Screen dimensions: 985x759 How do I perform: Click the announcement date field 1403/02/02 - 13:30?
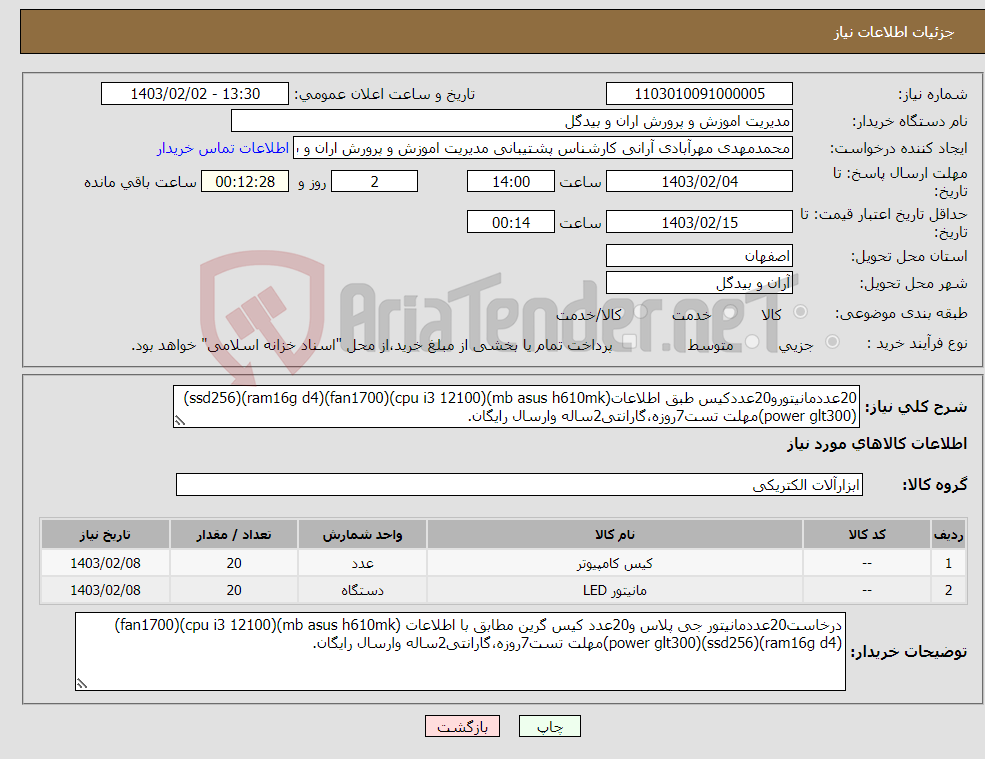point(195,94)
